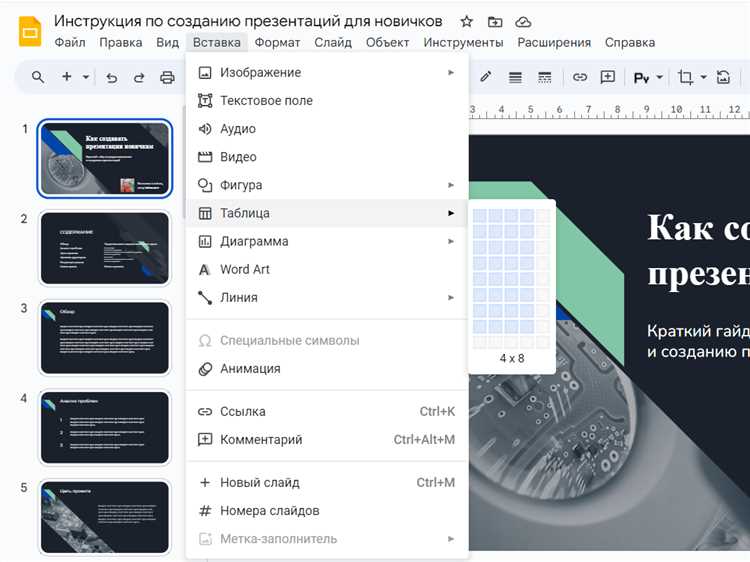Choose Текстовое поле from Insert menu
Viewport: 750px width, 562px height.
pyautogui.click(x=327, y=100)
